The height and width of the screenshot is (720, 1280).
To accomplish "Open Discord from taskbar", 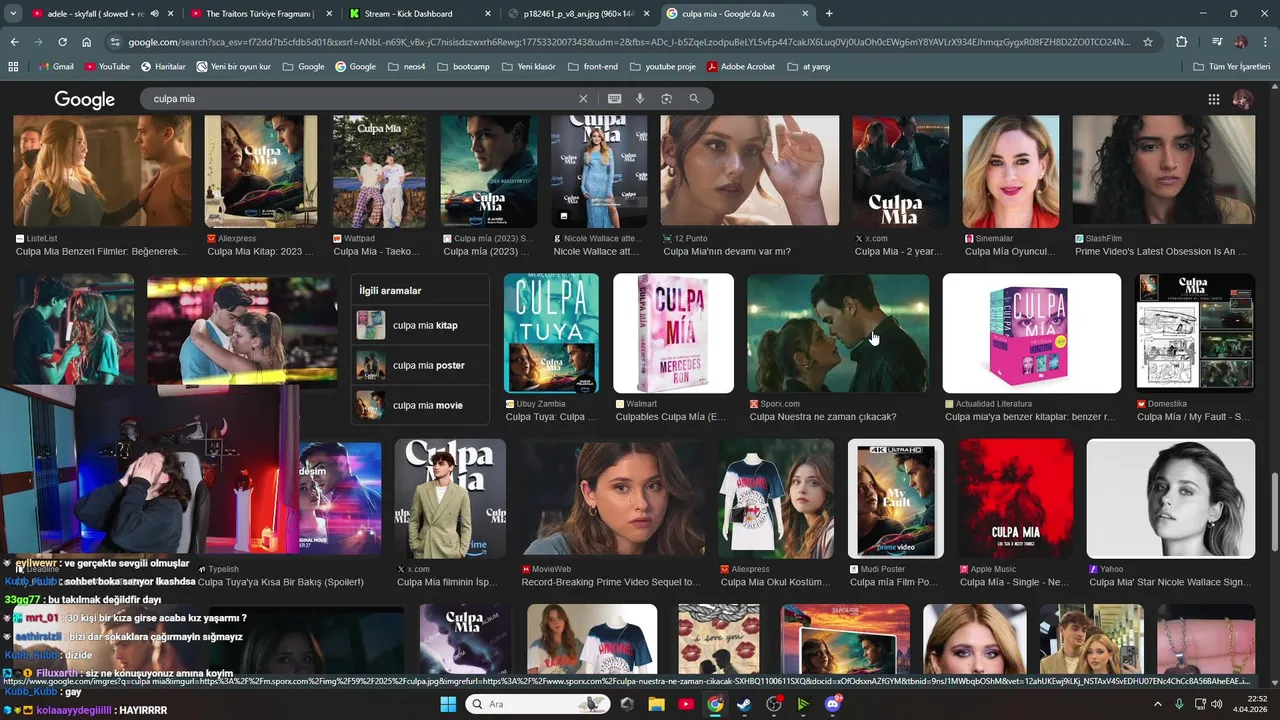I will click(x=834, y=704).
